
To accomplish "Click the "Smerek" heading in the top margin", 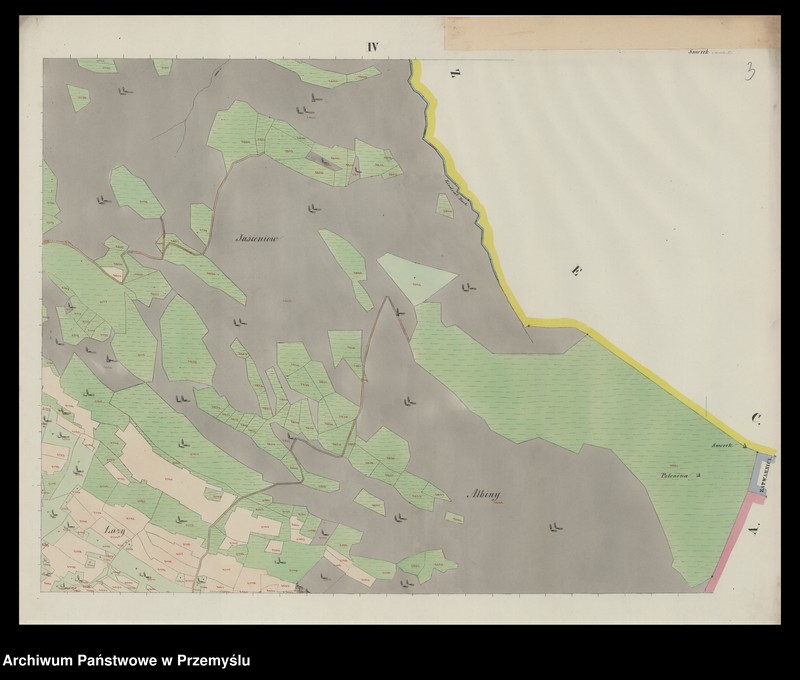I will [699, 52].
